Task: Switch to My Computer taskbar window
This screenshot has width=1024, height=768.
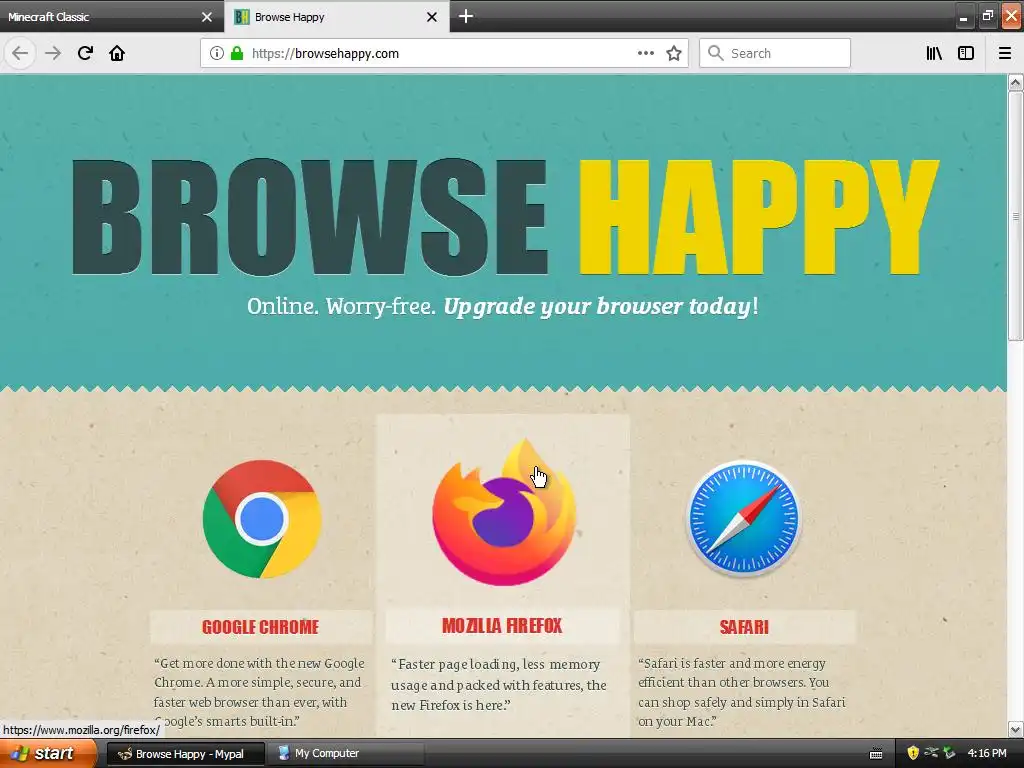Action: click(347, 754)
